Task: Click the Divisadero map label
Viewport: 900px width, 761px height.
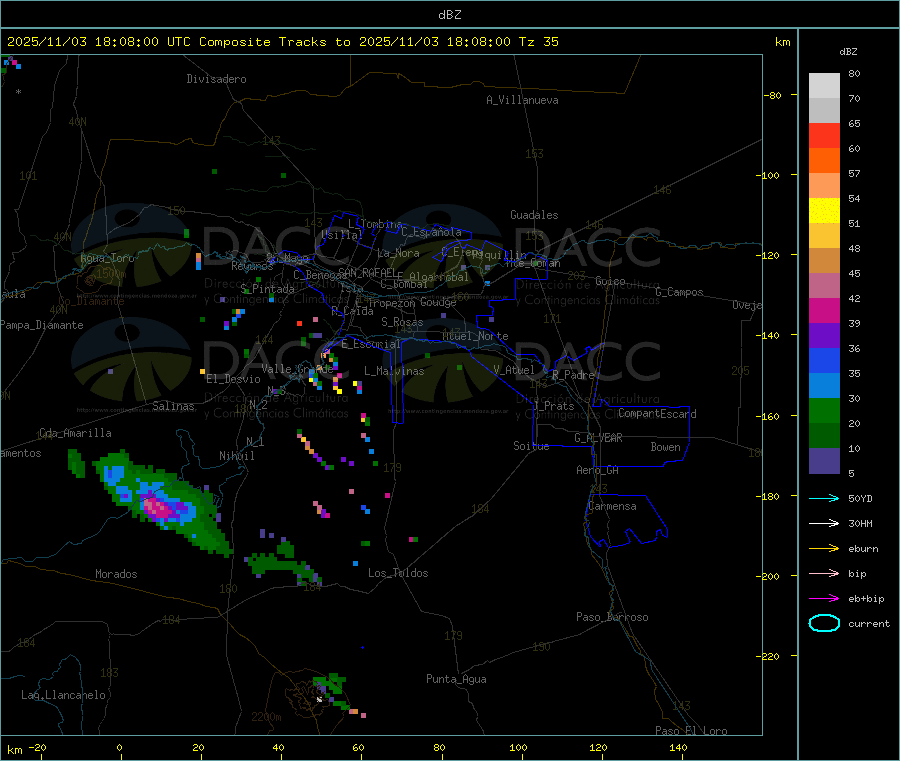Action: coord(216,79)
